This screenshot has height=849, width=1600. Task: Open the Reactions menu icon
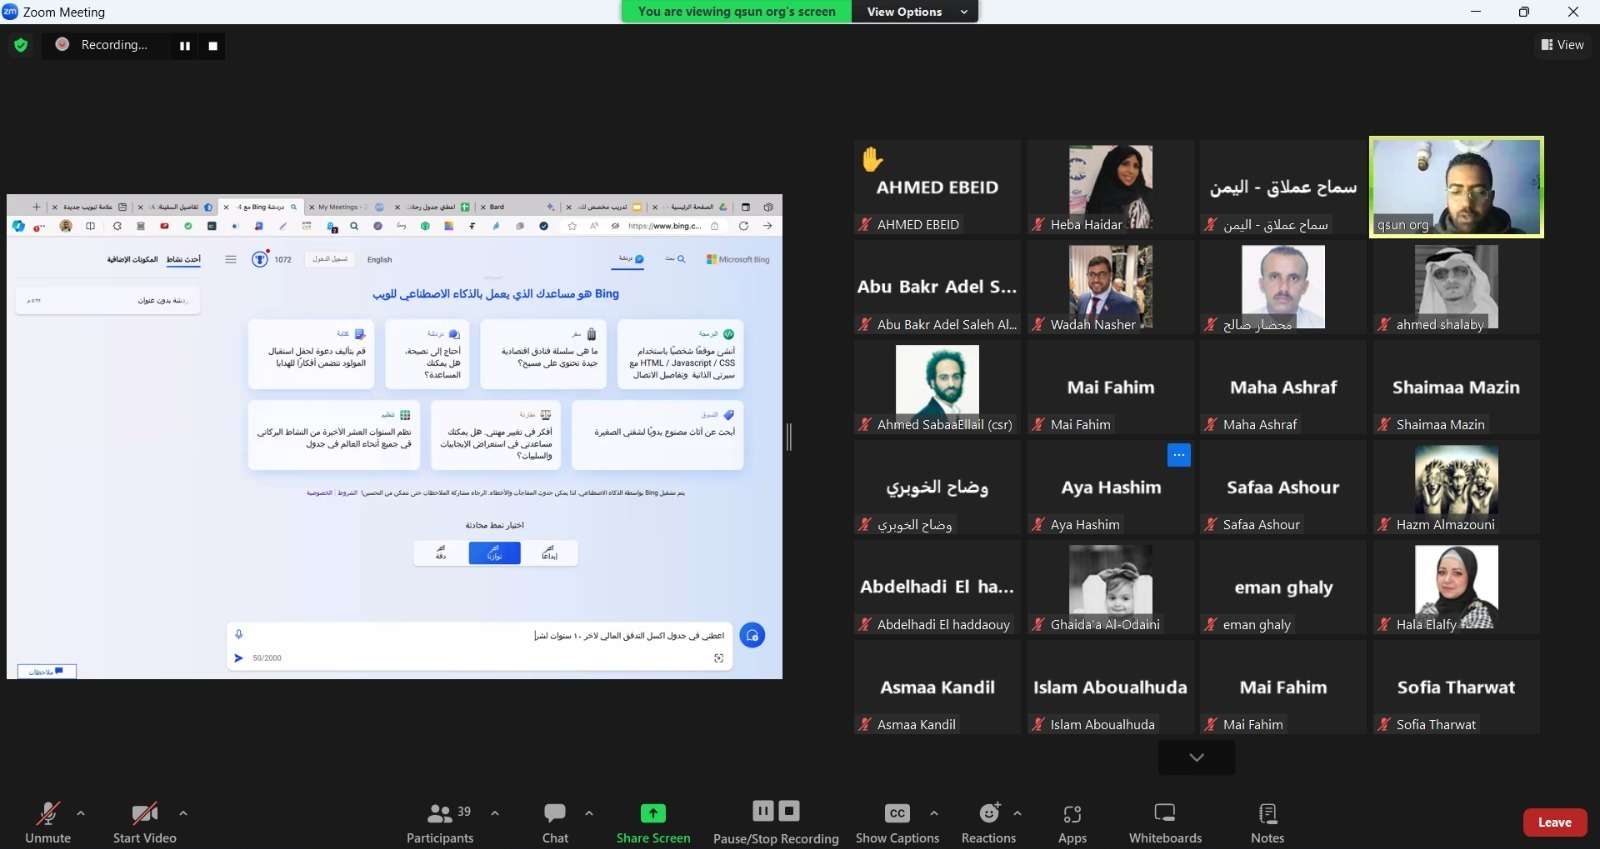click(989, 813)
